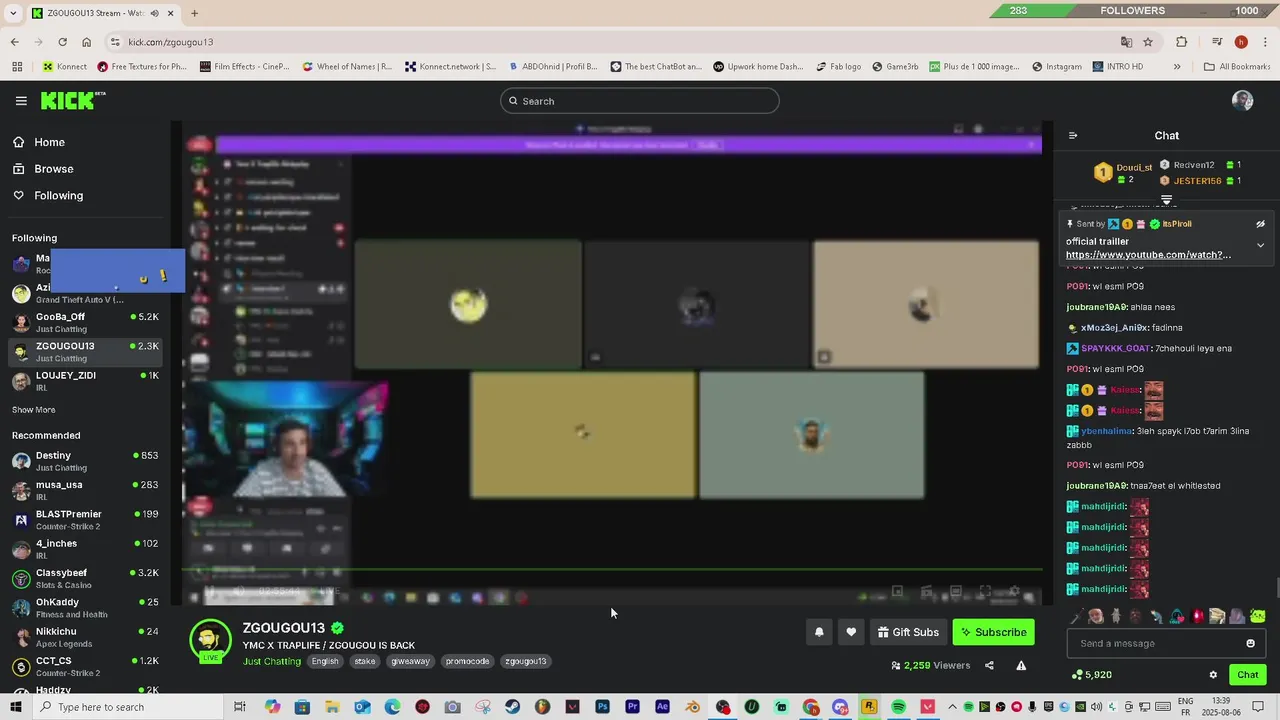Viewport: 1280px width, 720px height.
Task: Collapse the chat panel with arrow icon
Action: (x=1073, y=136)
